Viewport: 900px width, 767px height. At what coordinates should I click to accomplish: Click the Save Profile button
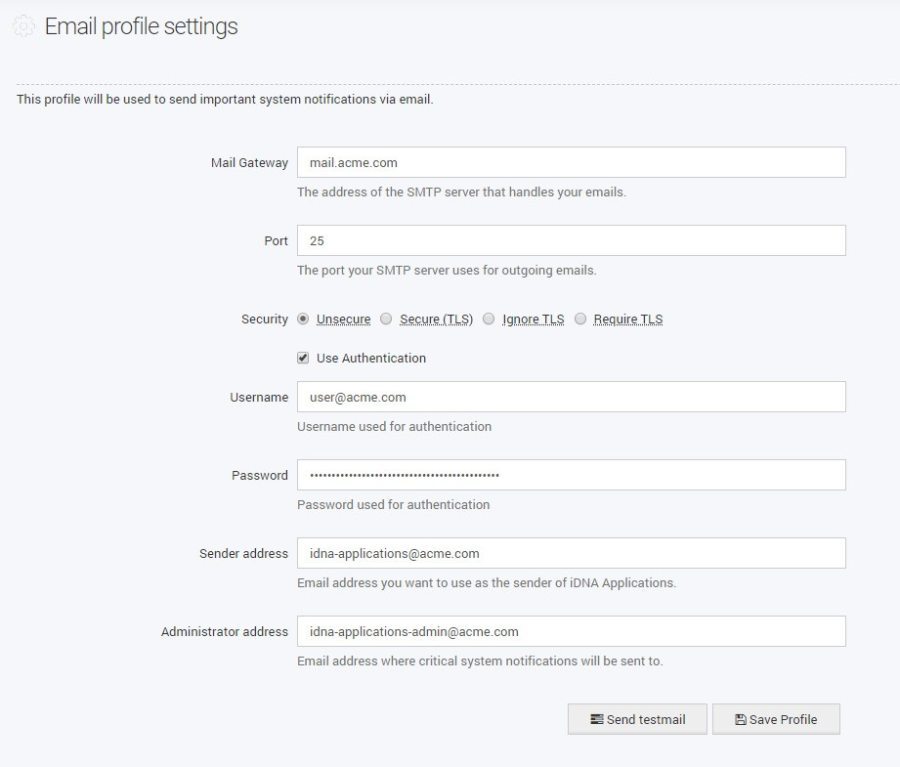[x=776, y=720]
